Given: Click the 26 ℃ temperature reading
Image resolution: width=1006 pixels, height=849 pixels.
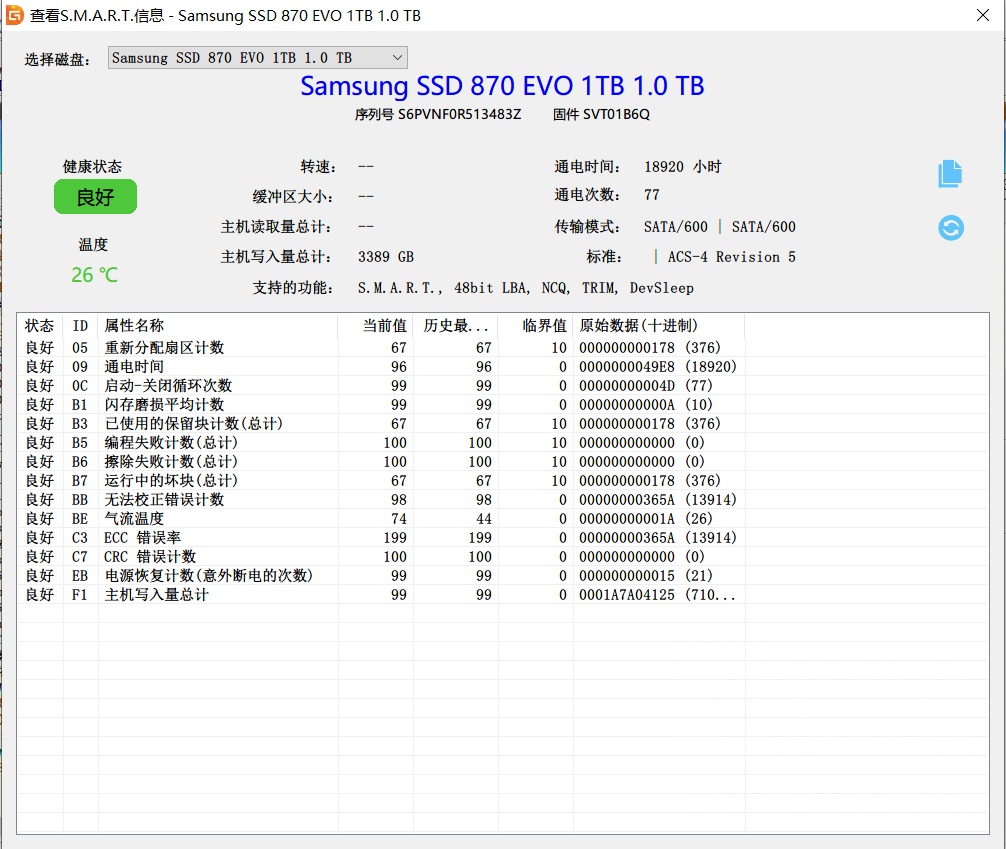Looking at the screenshot, I should [x=93, y=274].
